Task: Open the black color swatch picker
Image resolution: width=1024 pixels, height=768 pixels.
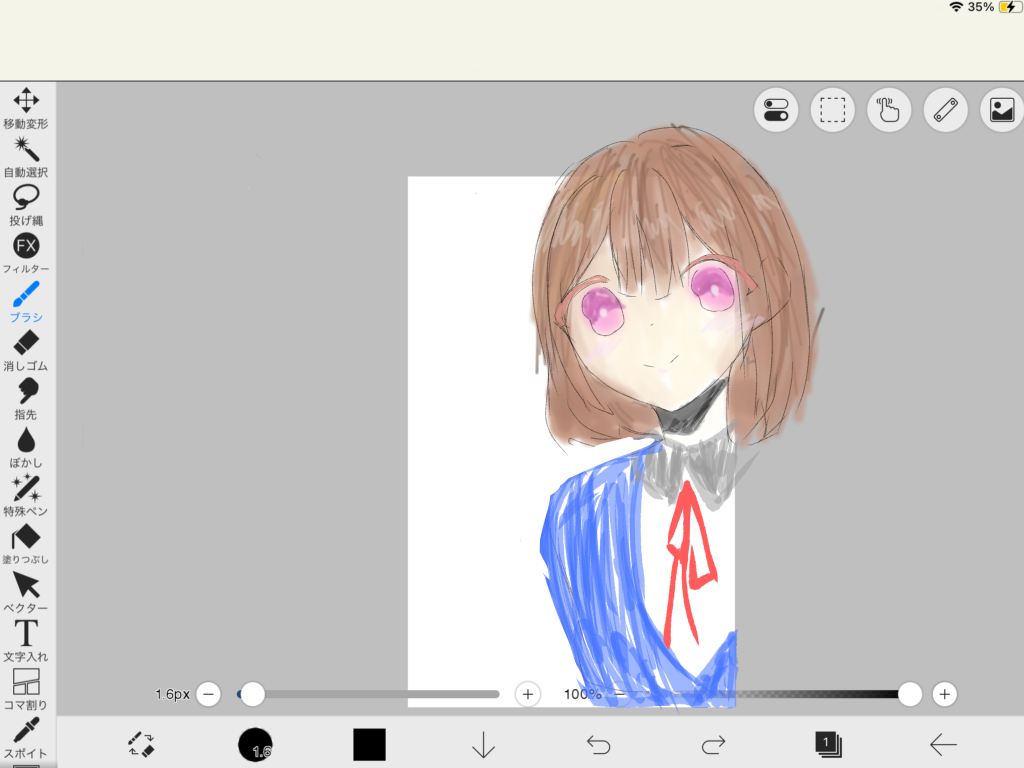Action: [369, 744]
